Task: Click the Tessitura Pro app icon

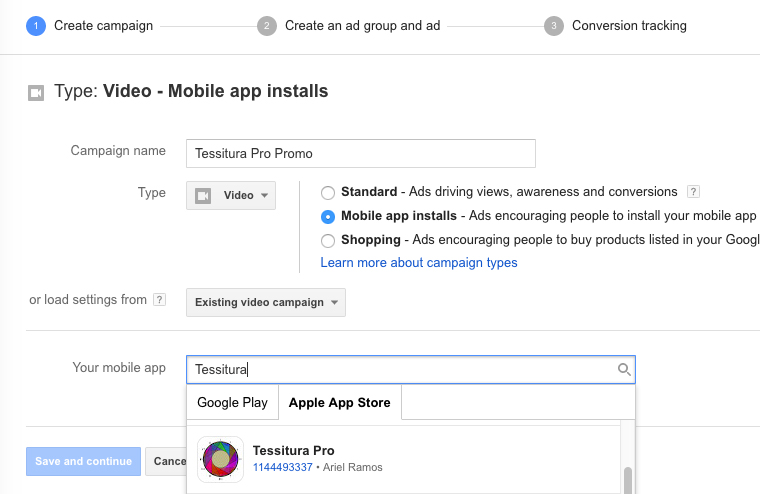Action: point(220,460)
